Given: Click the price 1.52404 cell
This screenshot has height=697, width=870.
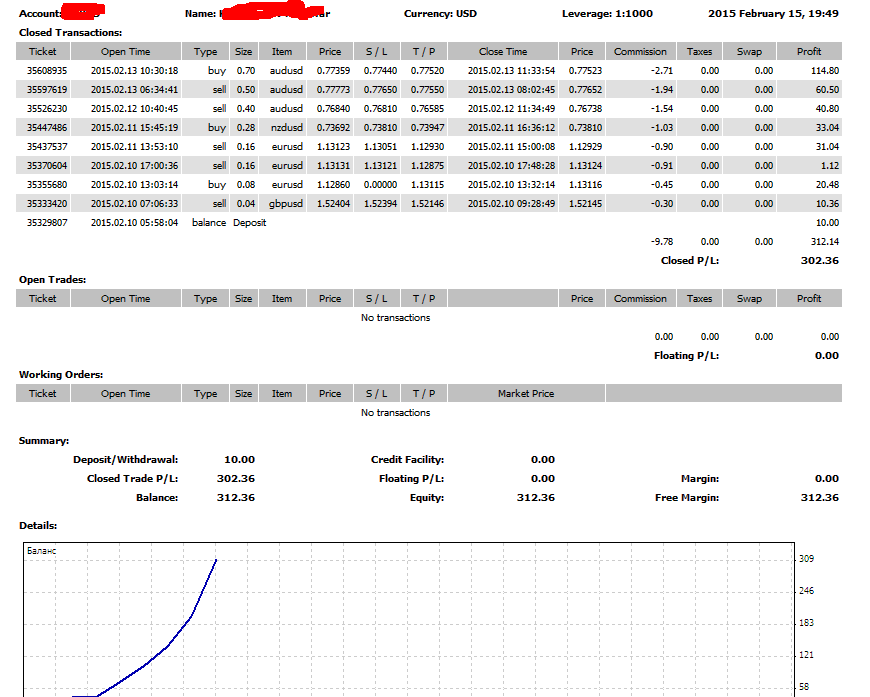Looking at the screenshot, I should click(x=333, y=204).
